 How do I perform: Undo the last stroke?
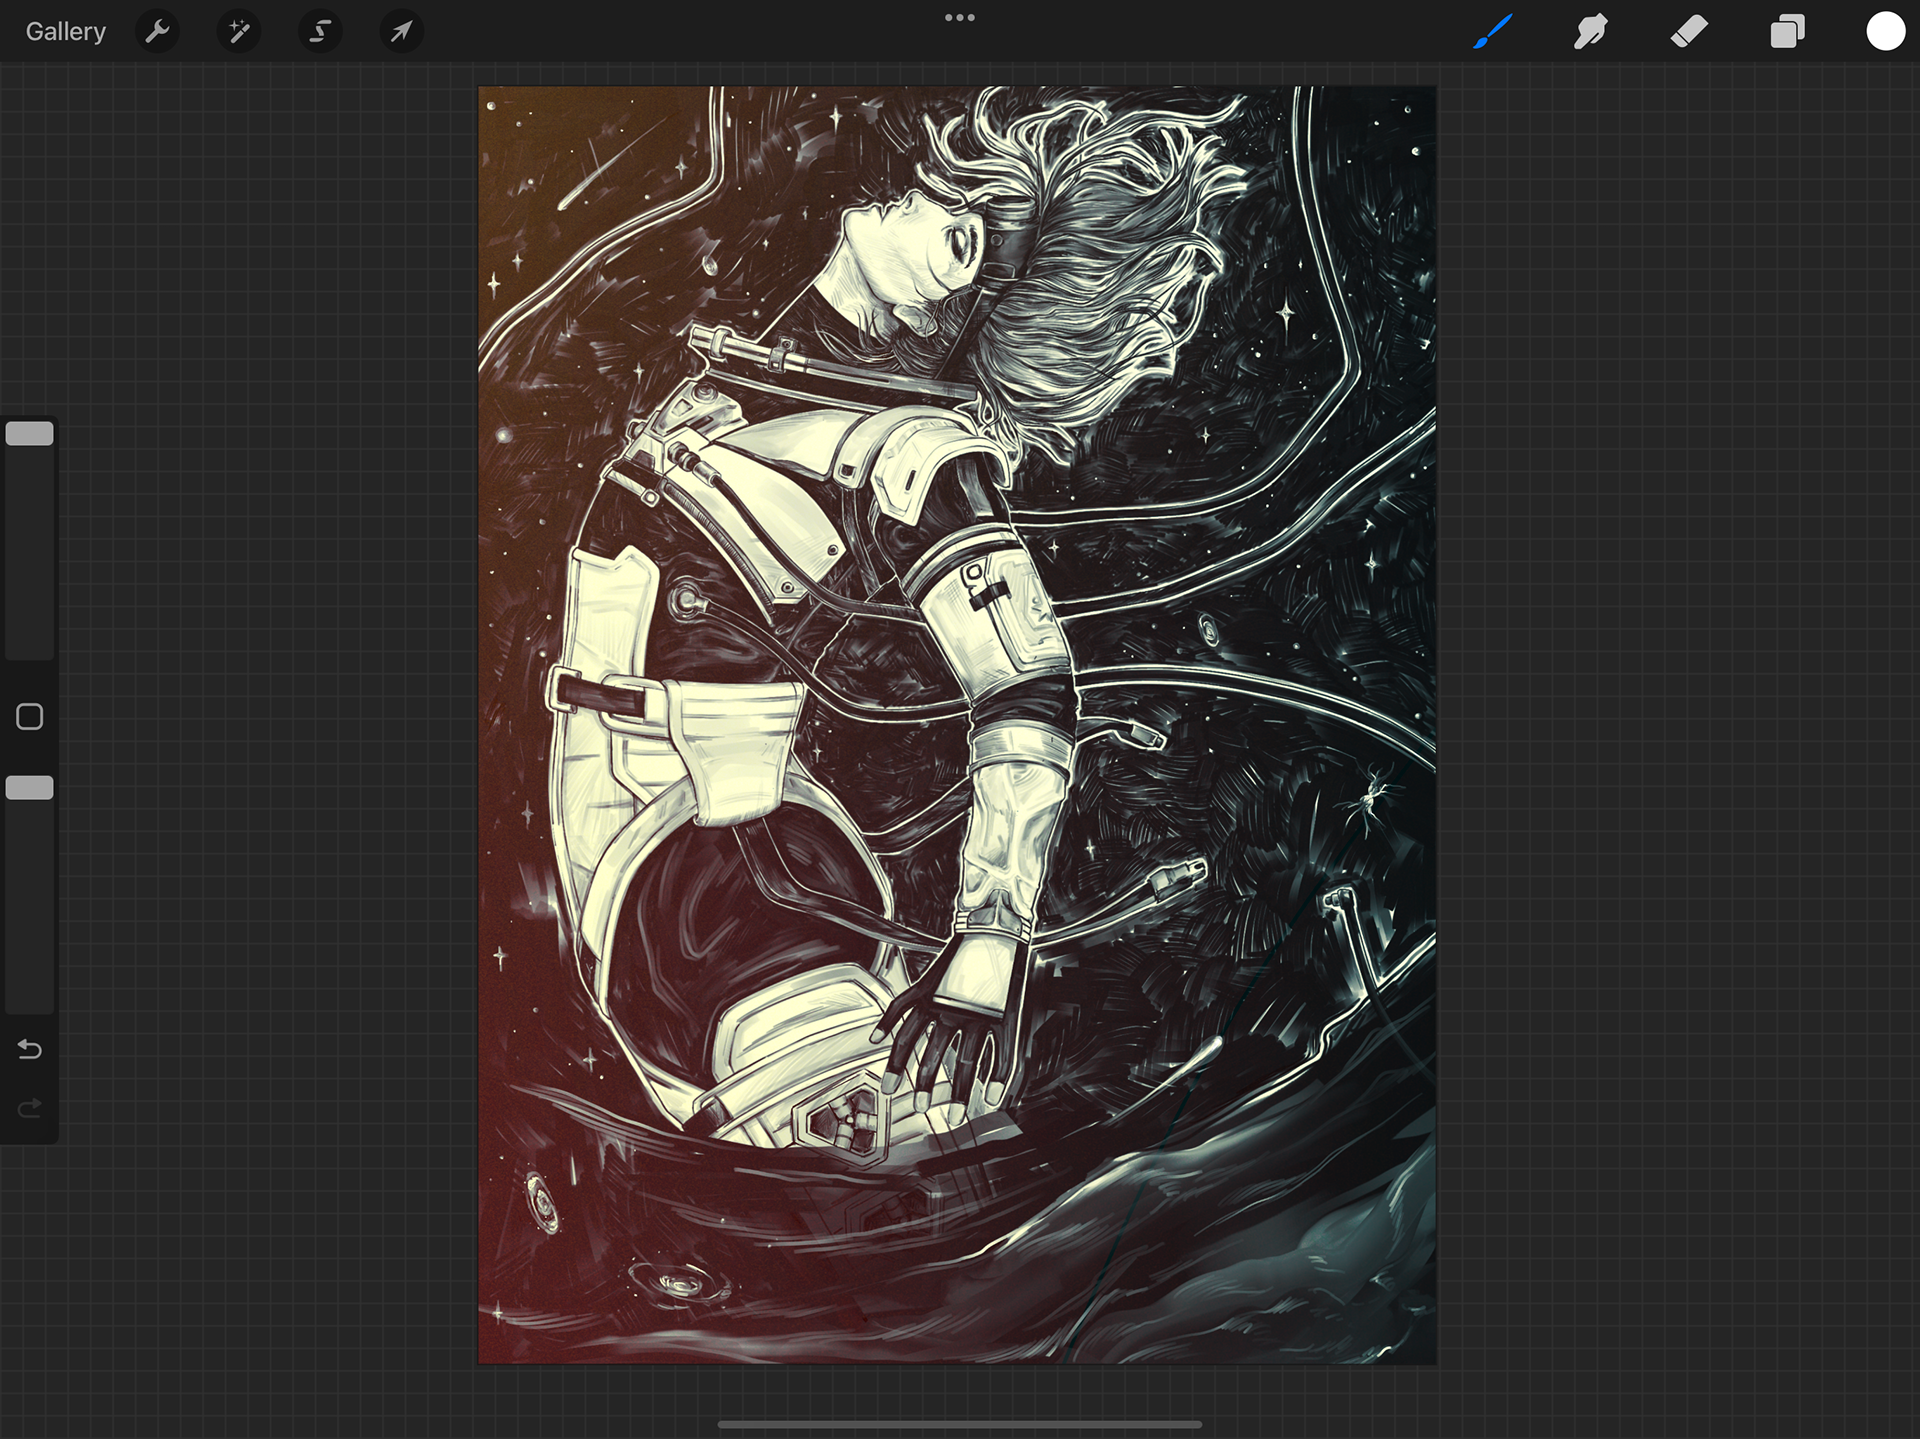point(30,1049)
